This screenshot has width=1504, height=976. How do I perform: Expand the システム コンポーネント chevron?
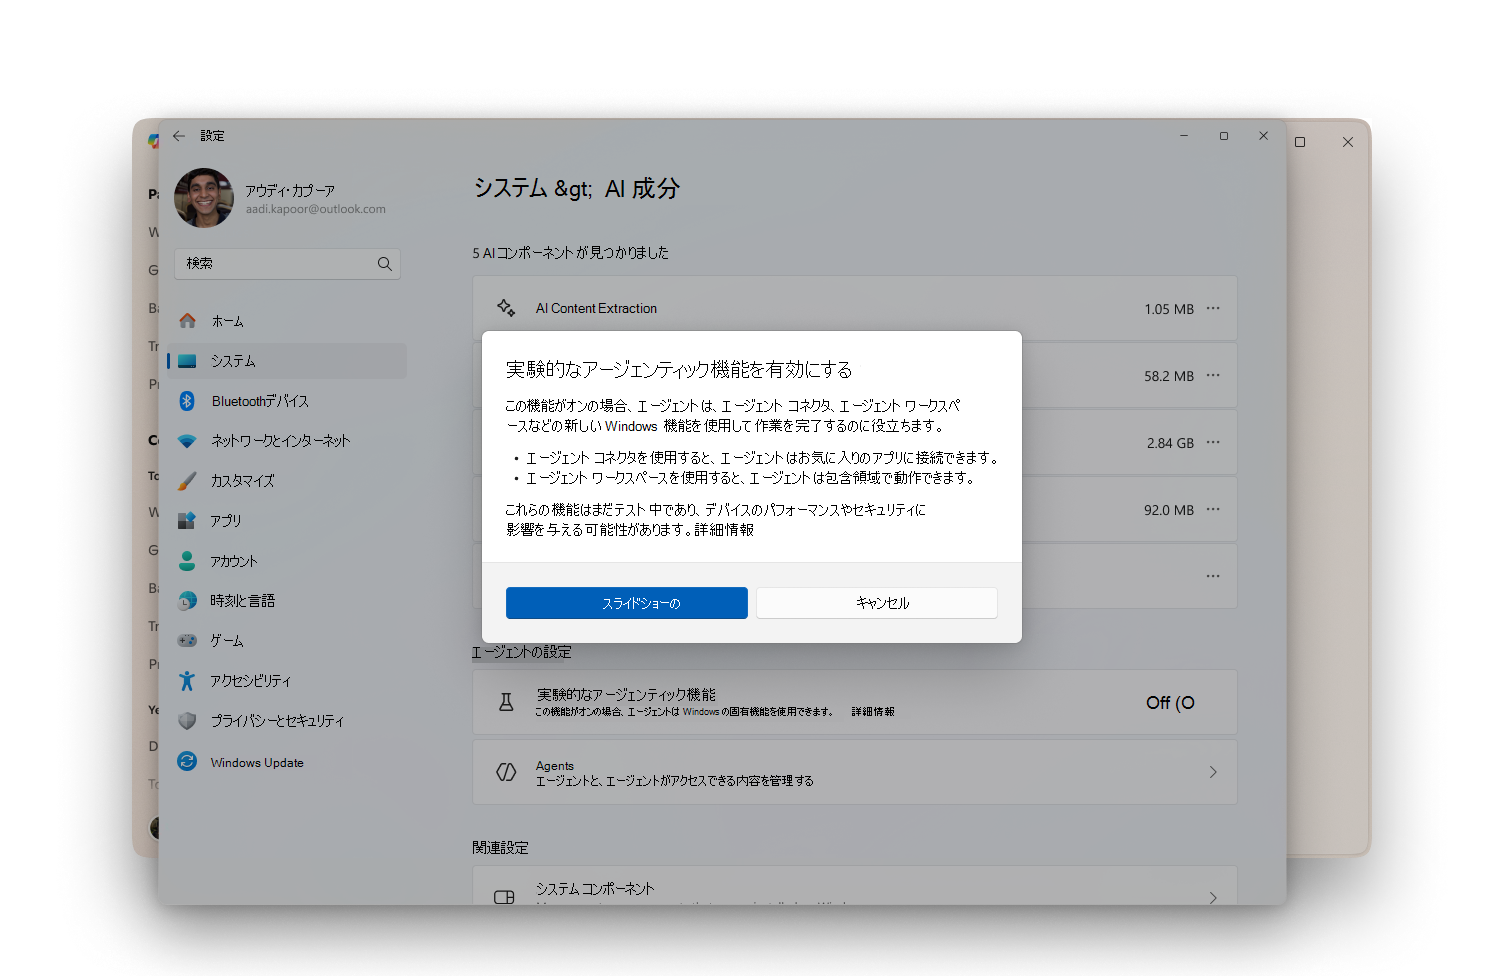click(1213, 897)
